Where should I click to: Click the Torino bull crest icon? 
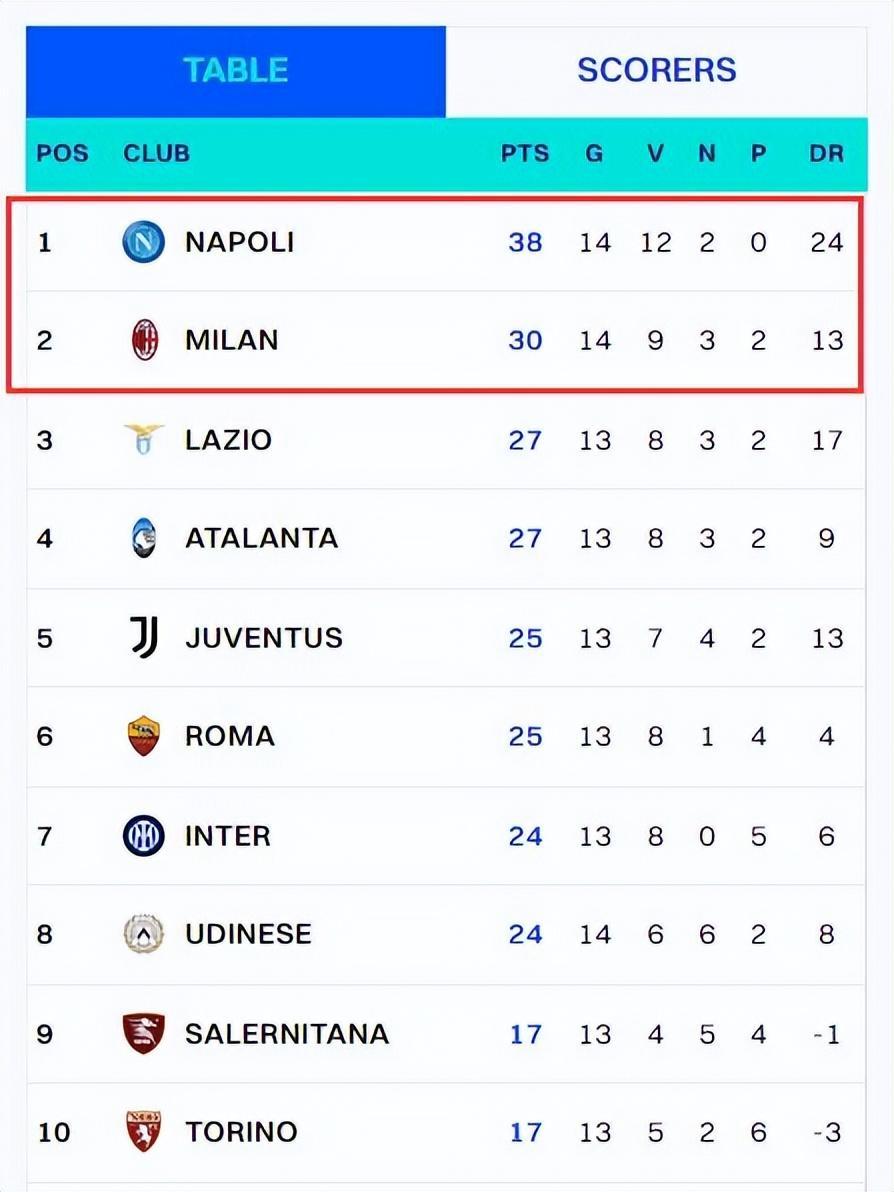point(144,1132)
